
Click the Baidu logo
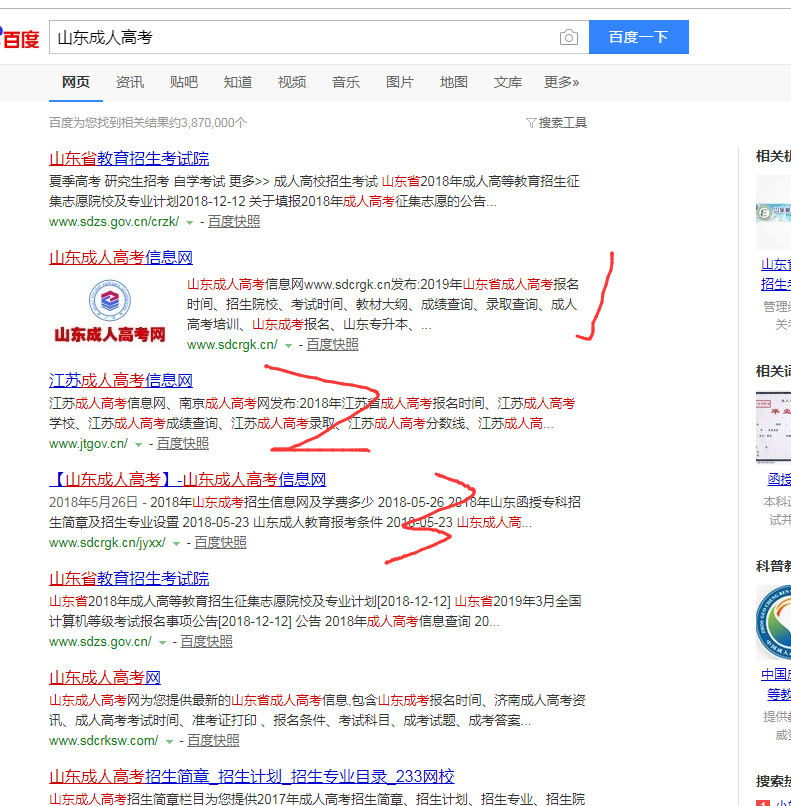coord(20,38)
